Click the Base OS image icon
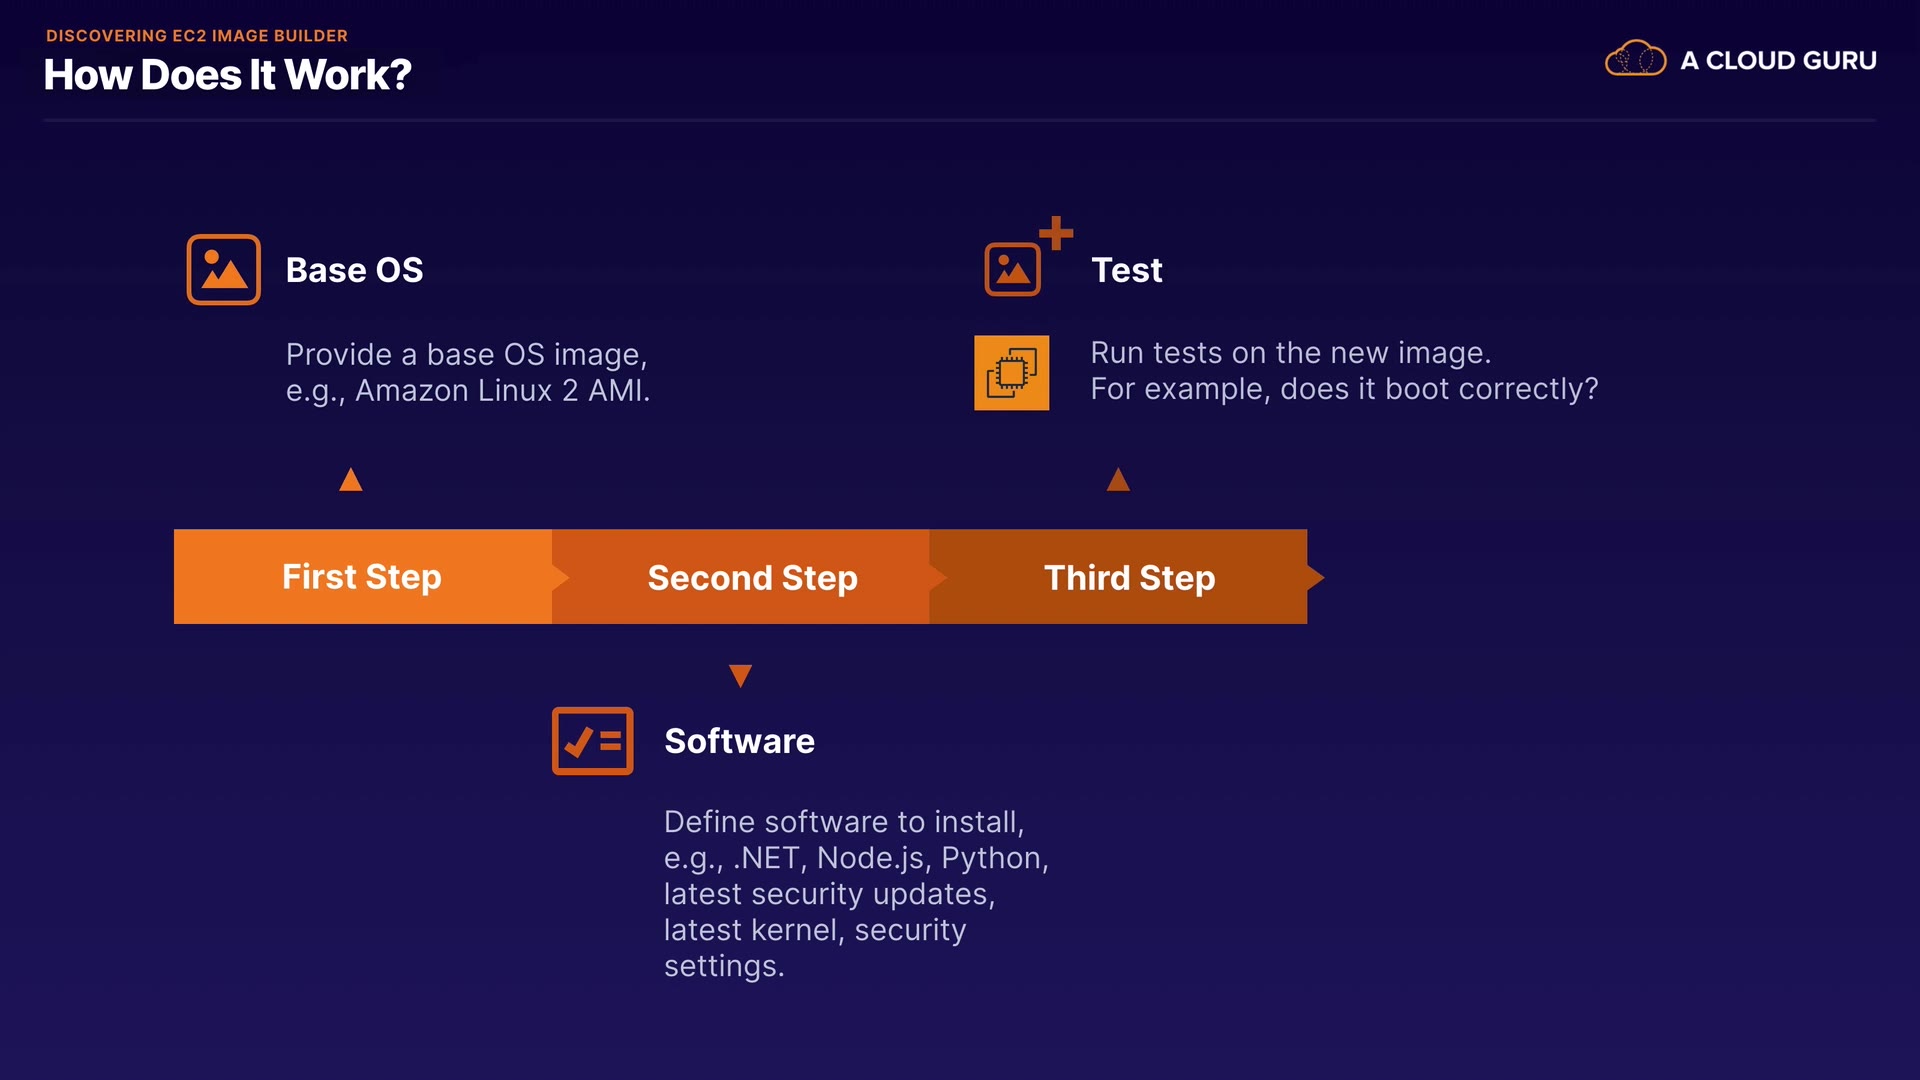Viewport: 1920px width, 1080px height. (x=223, y=270)
